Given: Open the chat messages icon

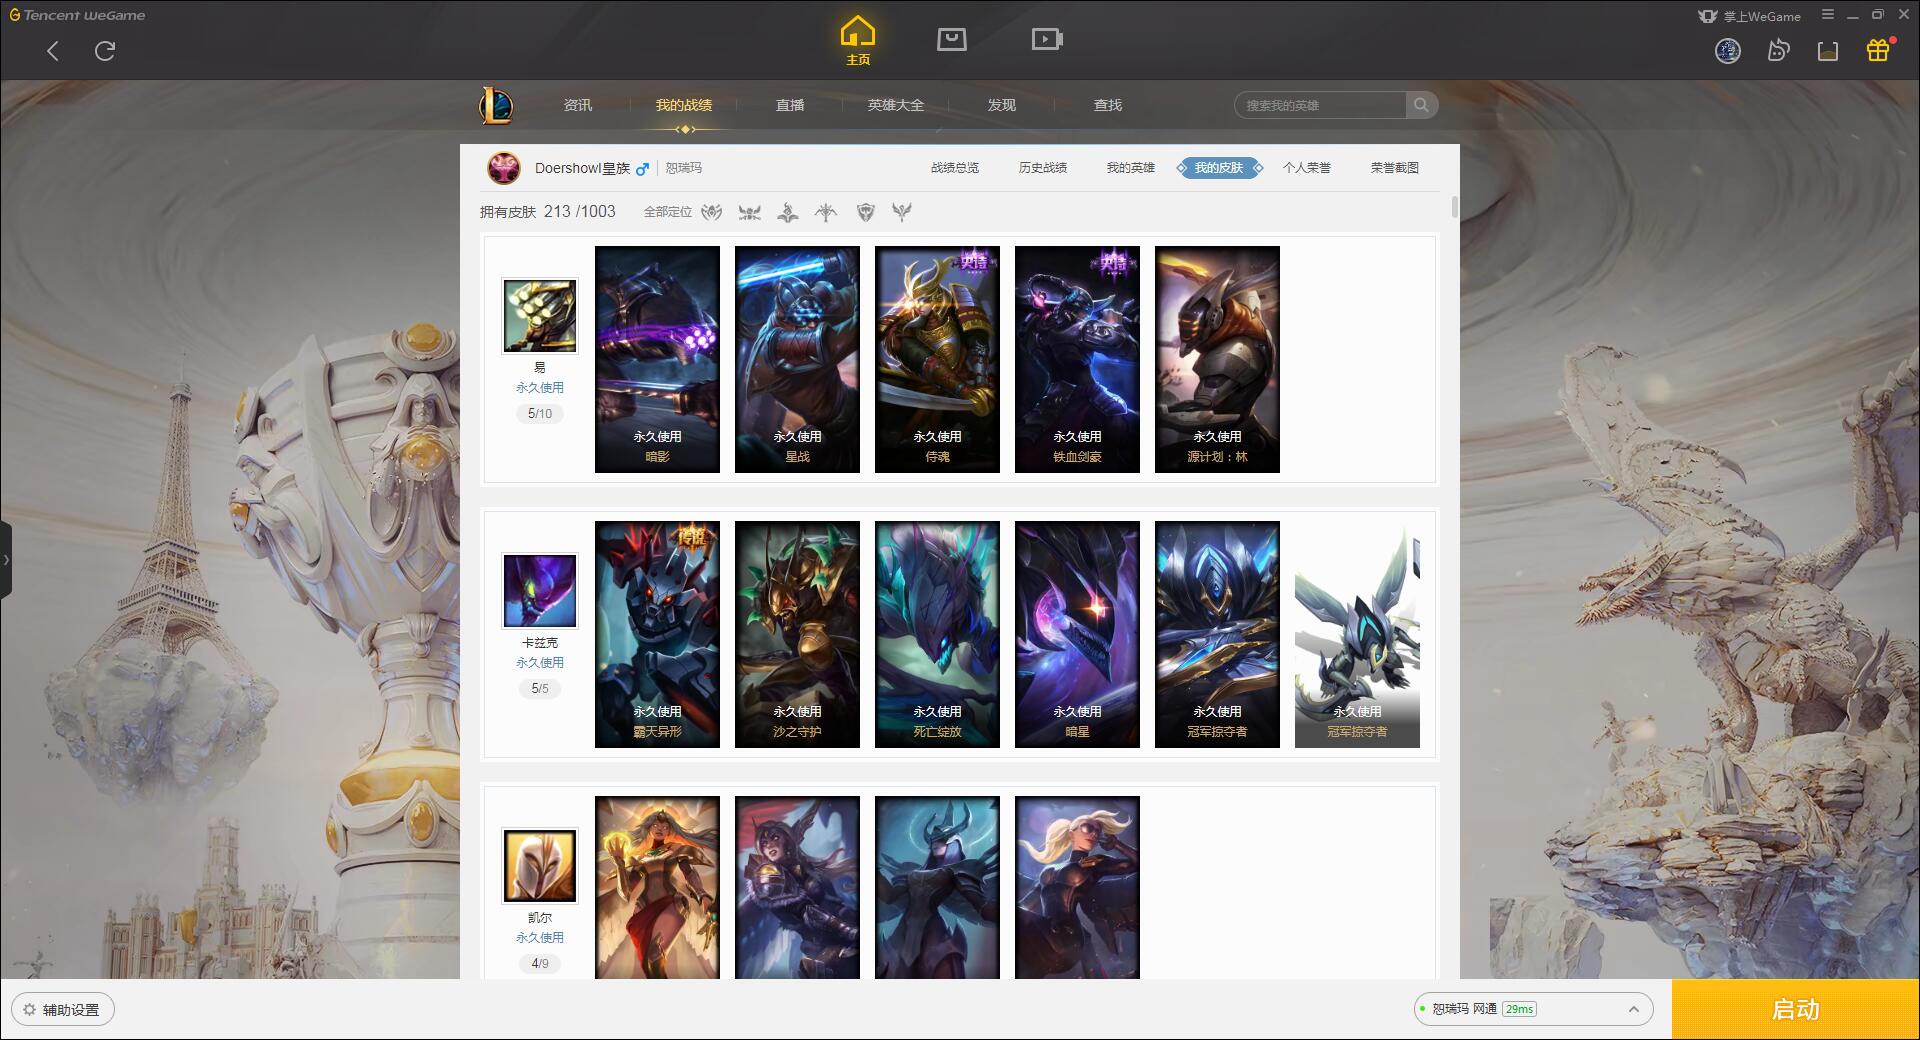Looking at the screenshot, I should click(x=1778, y=51).
